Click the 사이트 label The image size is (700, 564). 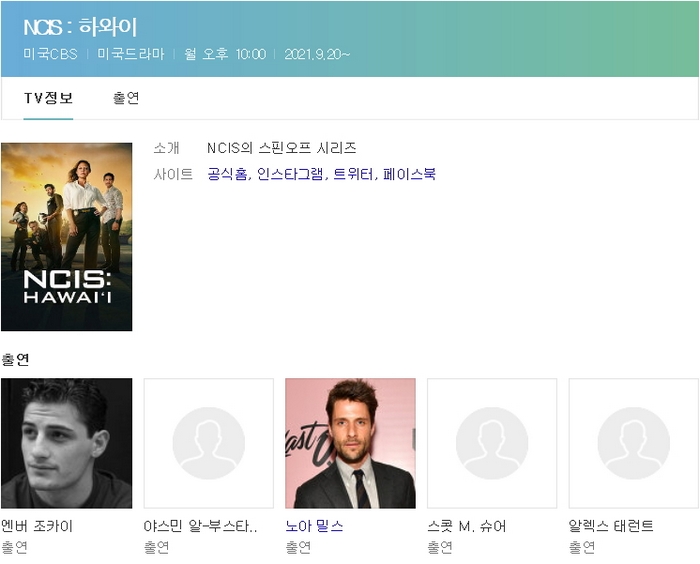(x=173, y=174)
